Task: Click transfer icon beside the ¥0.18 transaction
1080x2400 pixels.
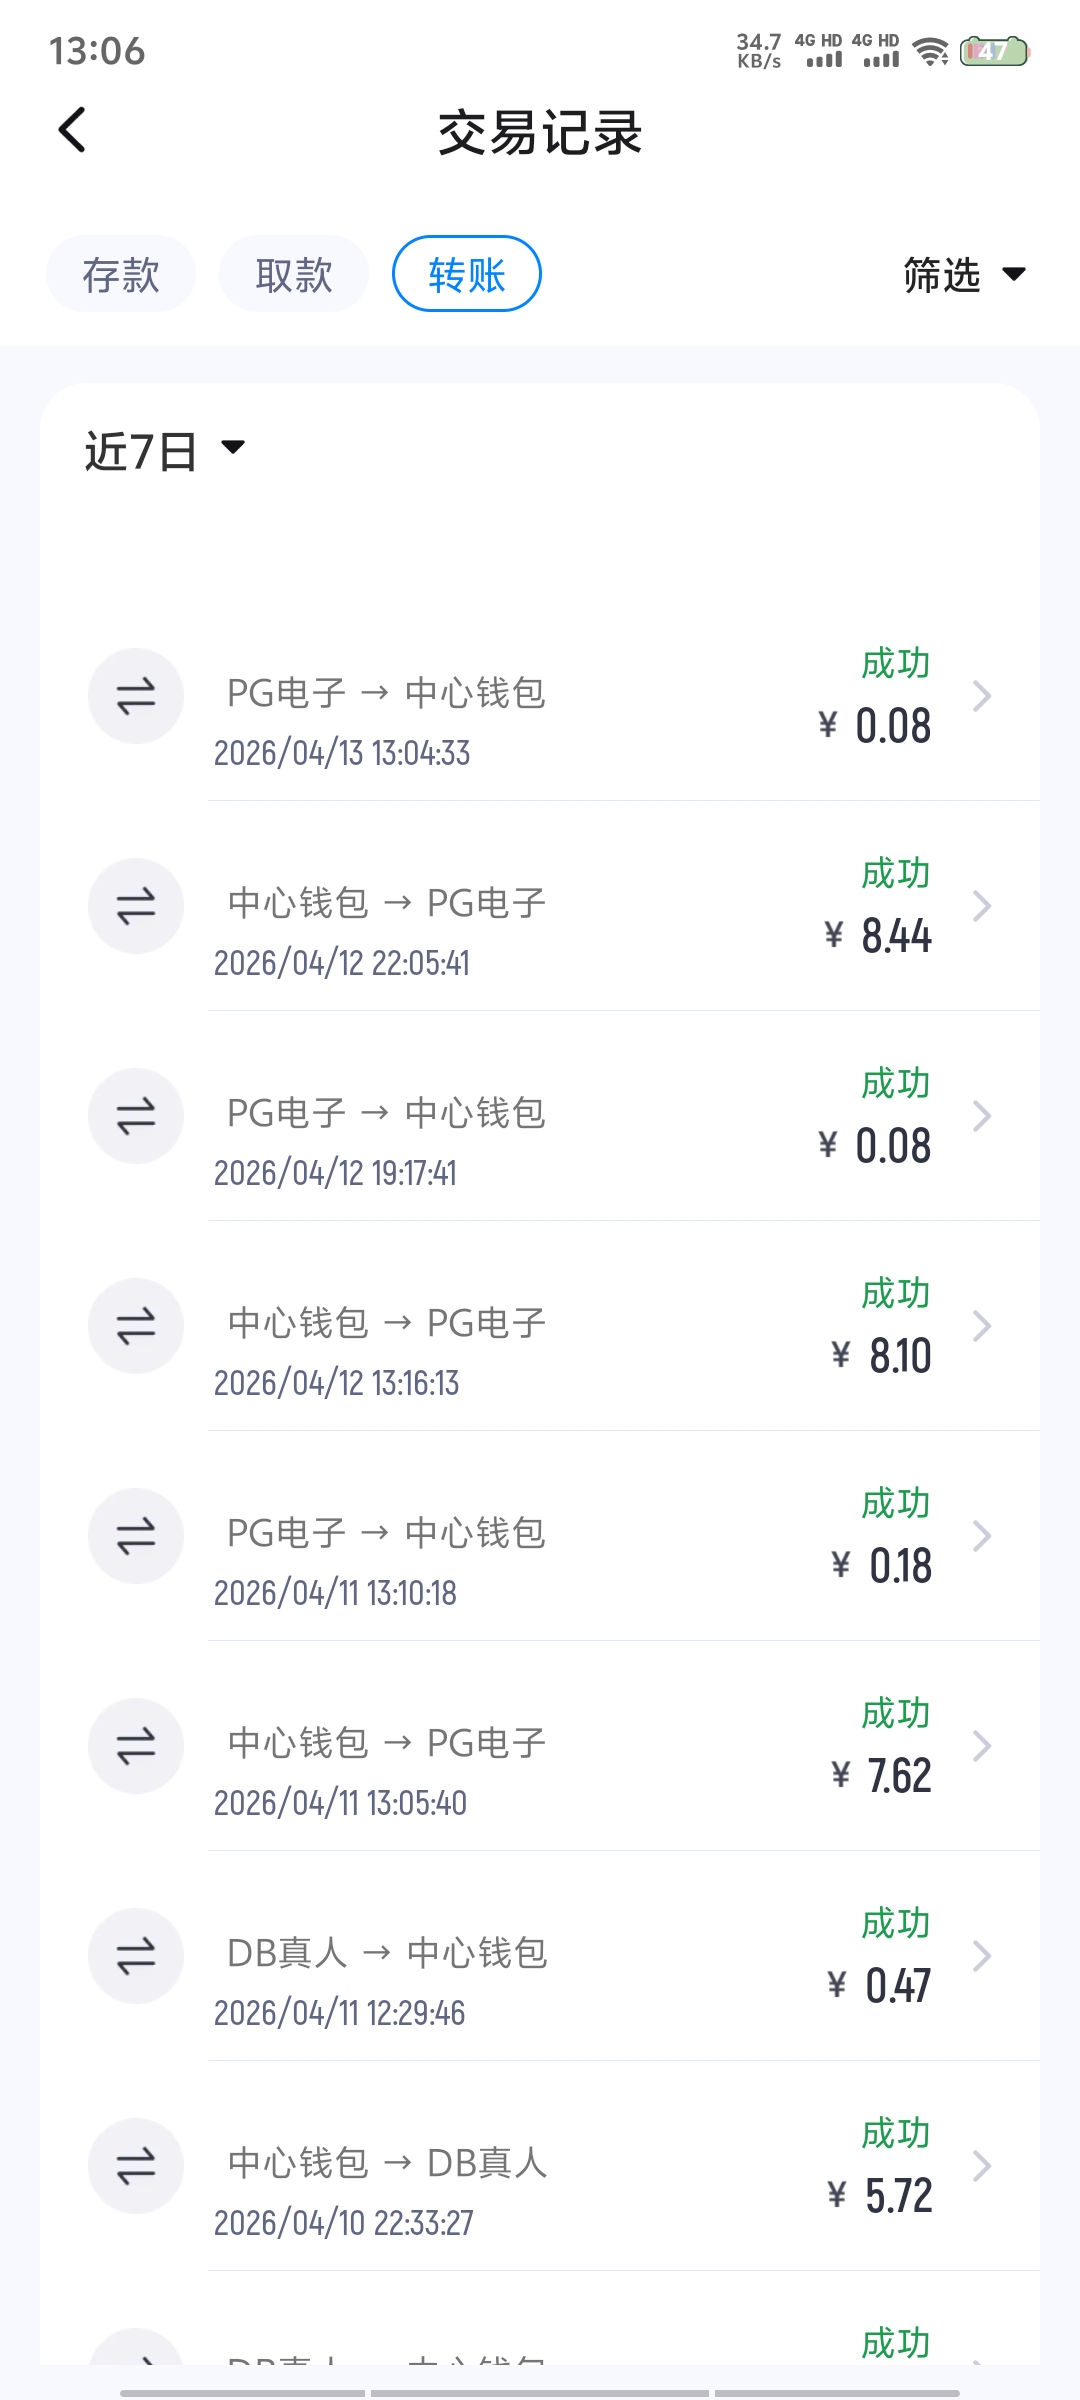Action: click(x=136, y=1536)
